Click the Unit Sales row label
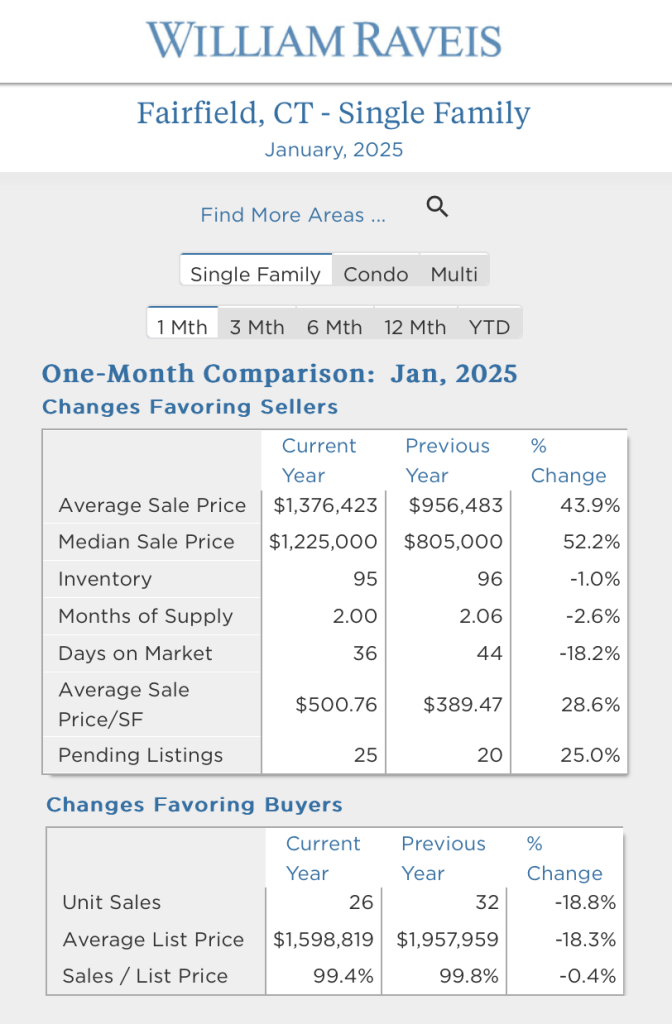The image size is (672, 1024). tap(111, 902)
